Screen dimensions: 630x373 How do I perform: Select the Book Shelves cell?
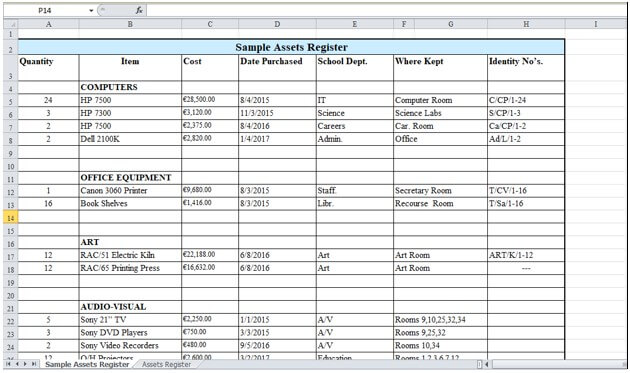pyautogui.click(x=130, y=203)
